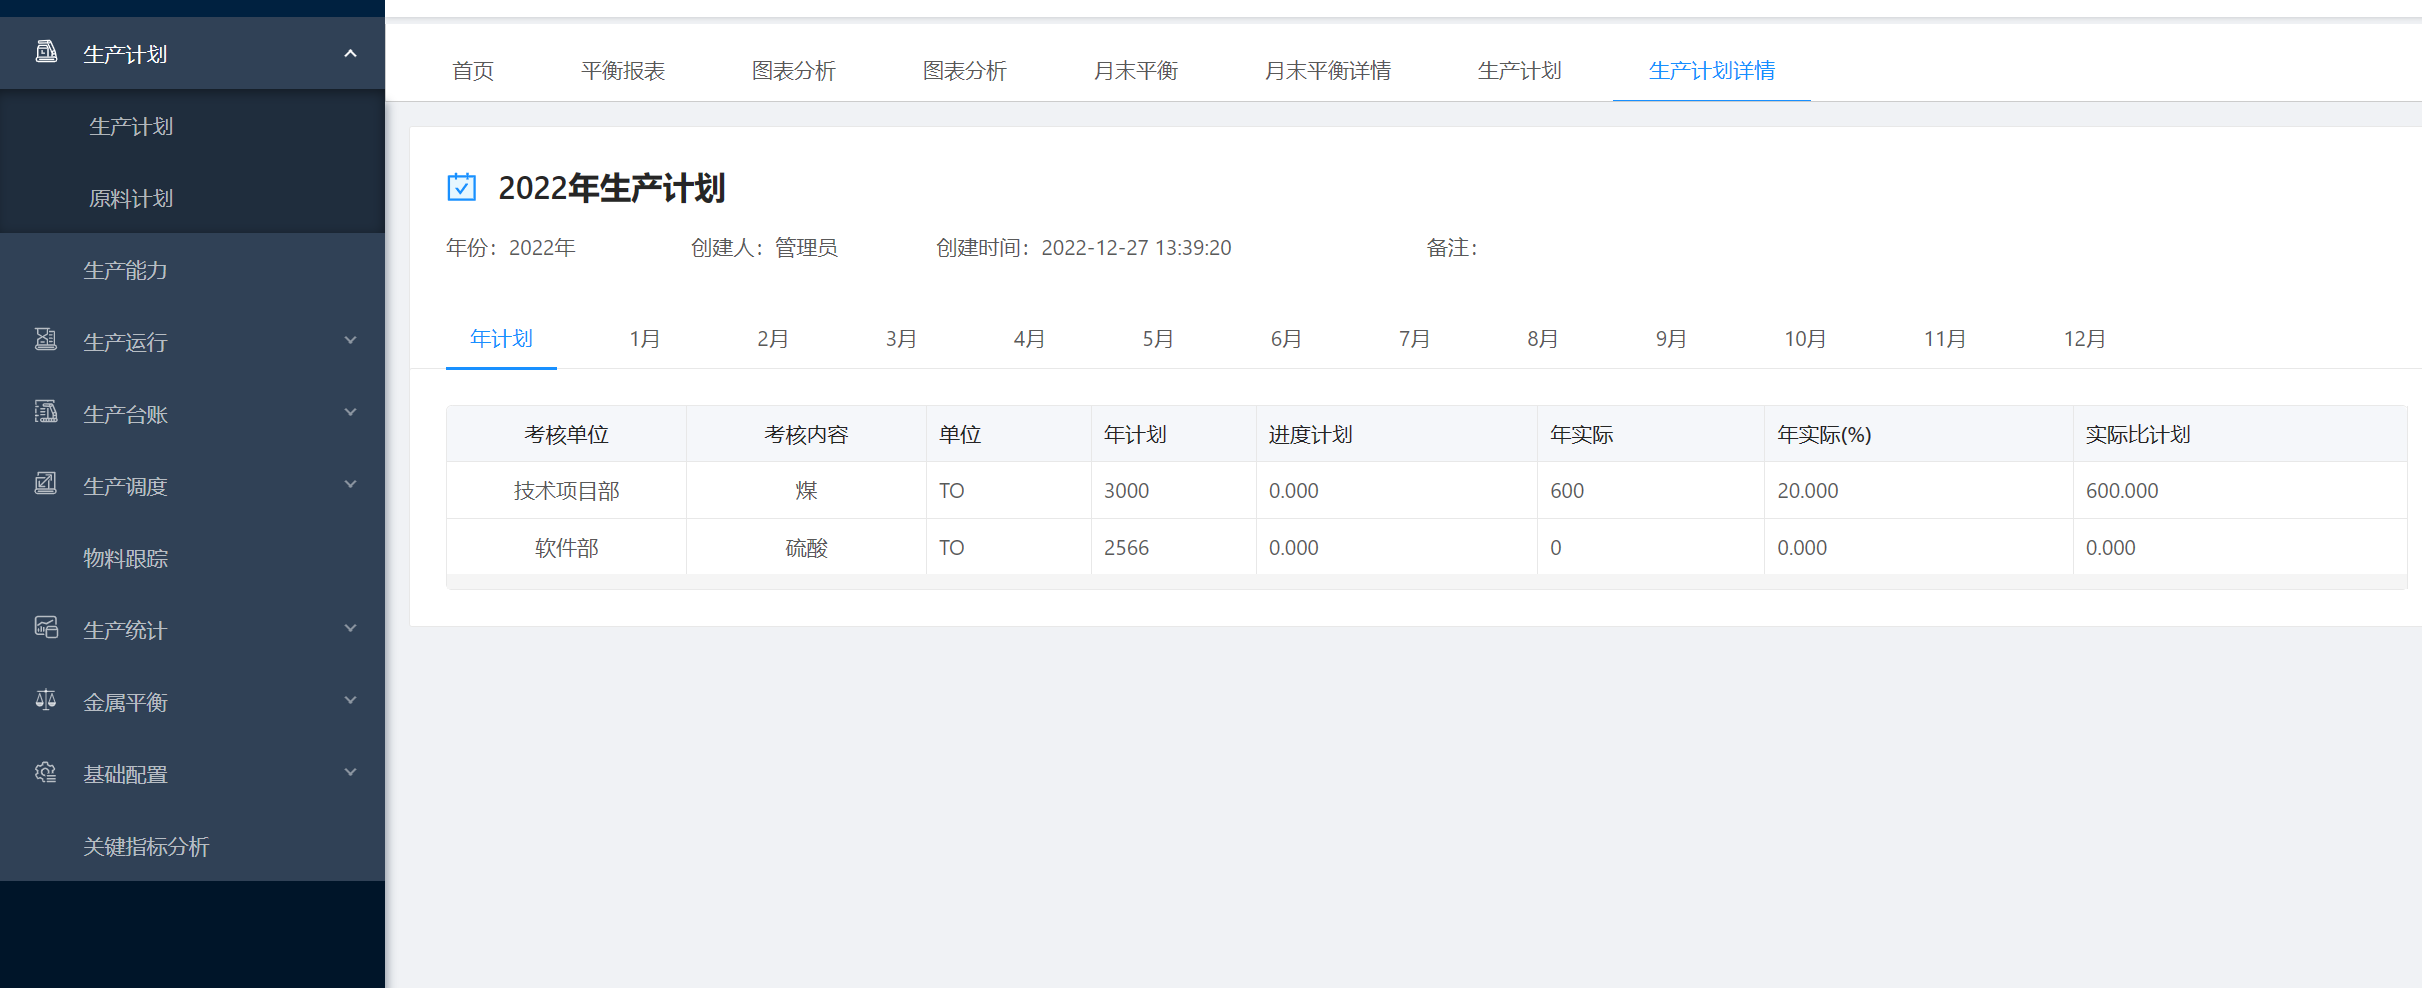Click the 生产统计 sidebar icon
This screenshot has width=2422, height=988.
46,628
